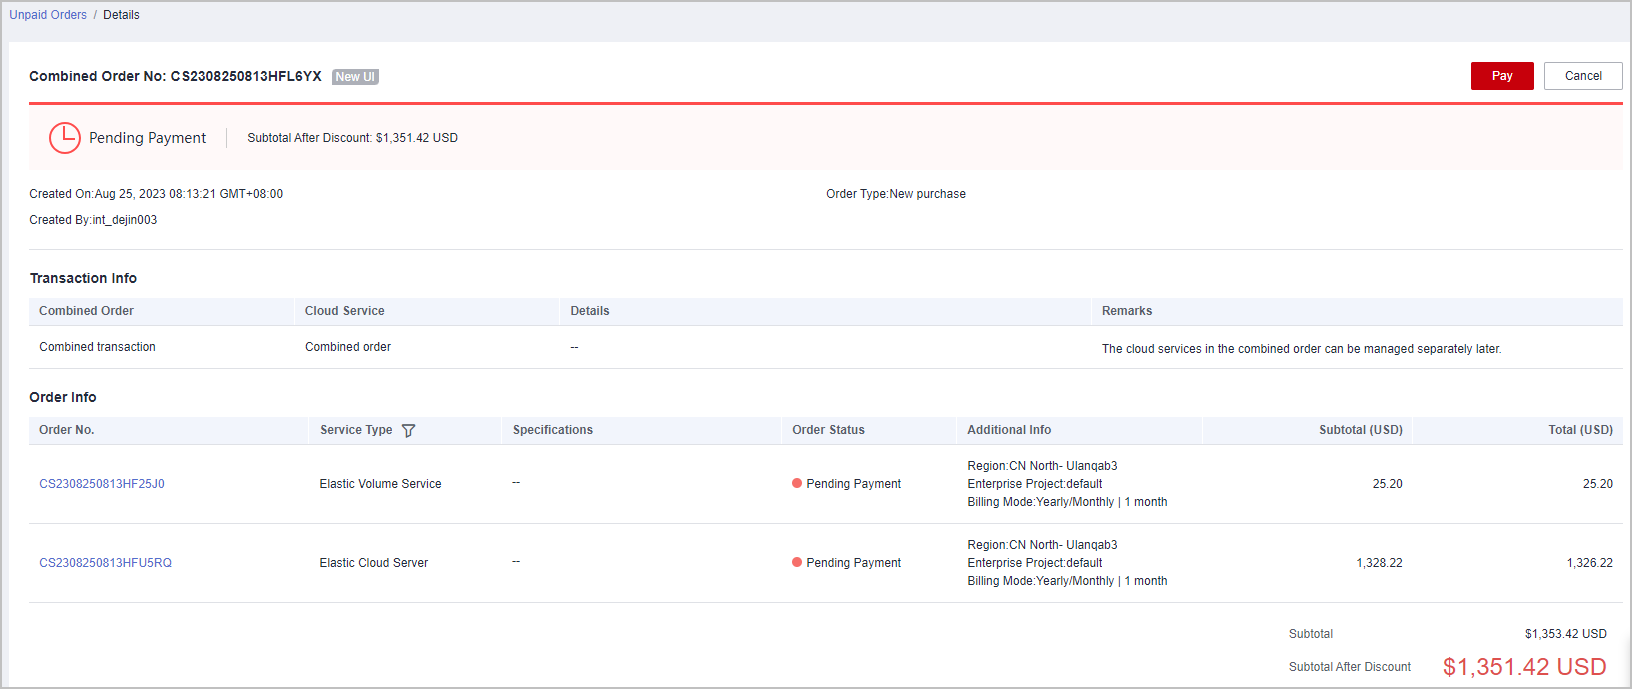Click the Combined transaction cell
Screen dimensions: 1632x689
click(97, 347)
